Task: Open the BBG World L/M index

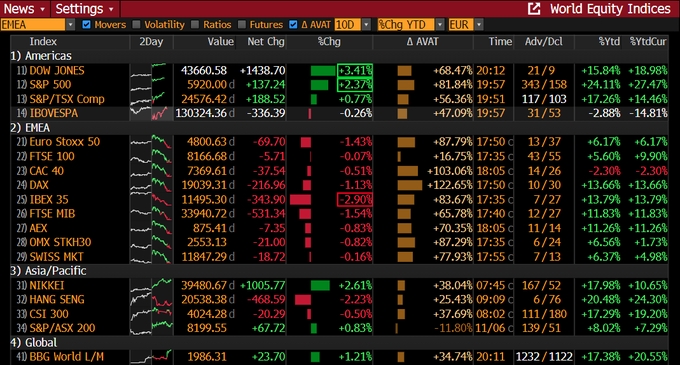Action: click(x=66, y=357)
